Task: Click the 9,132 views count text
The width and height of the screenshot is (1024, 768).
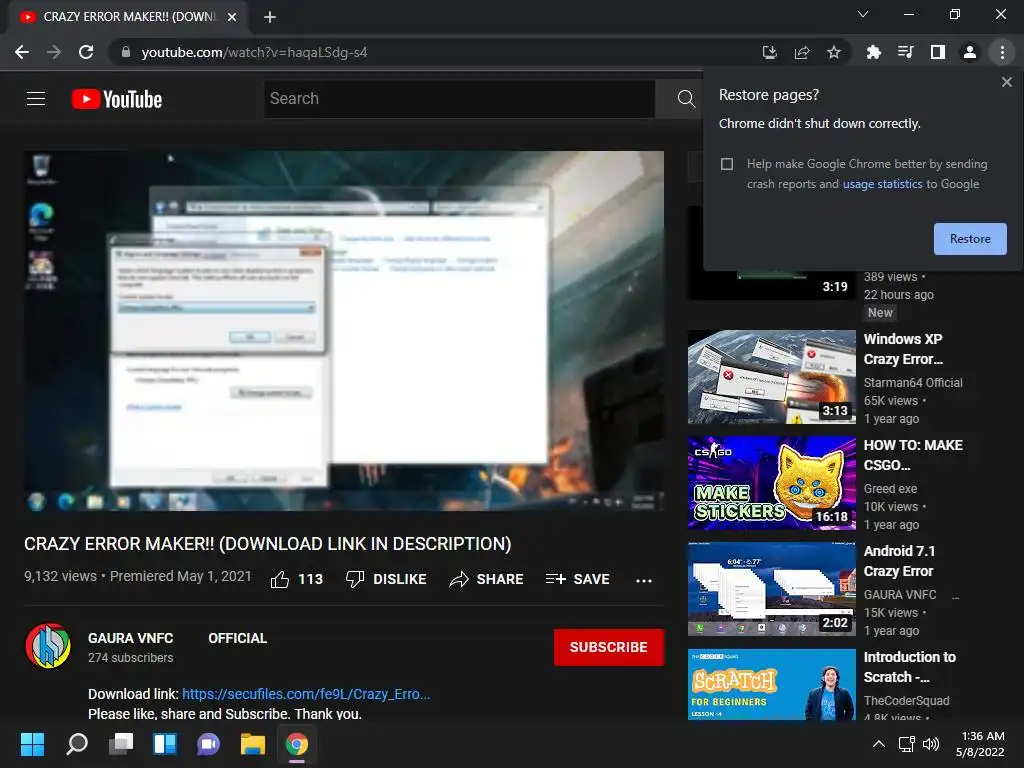Action: (x=60, y=576)
